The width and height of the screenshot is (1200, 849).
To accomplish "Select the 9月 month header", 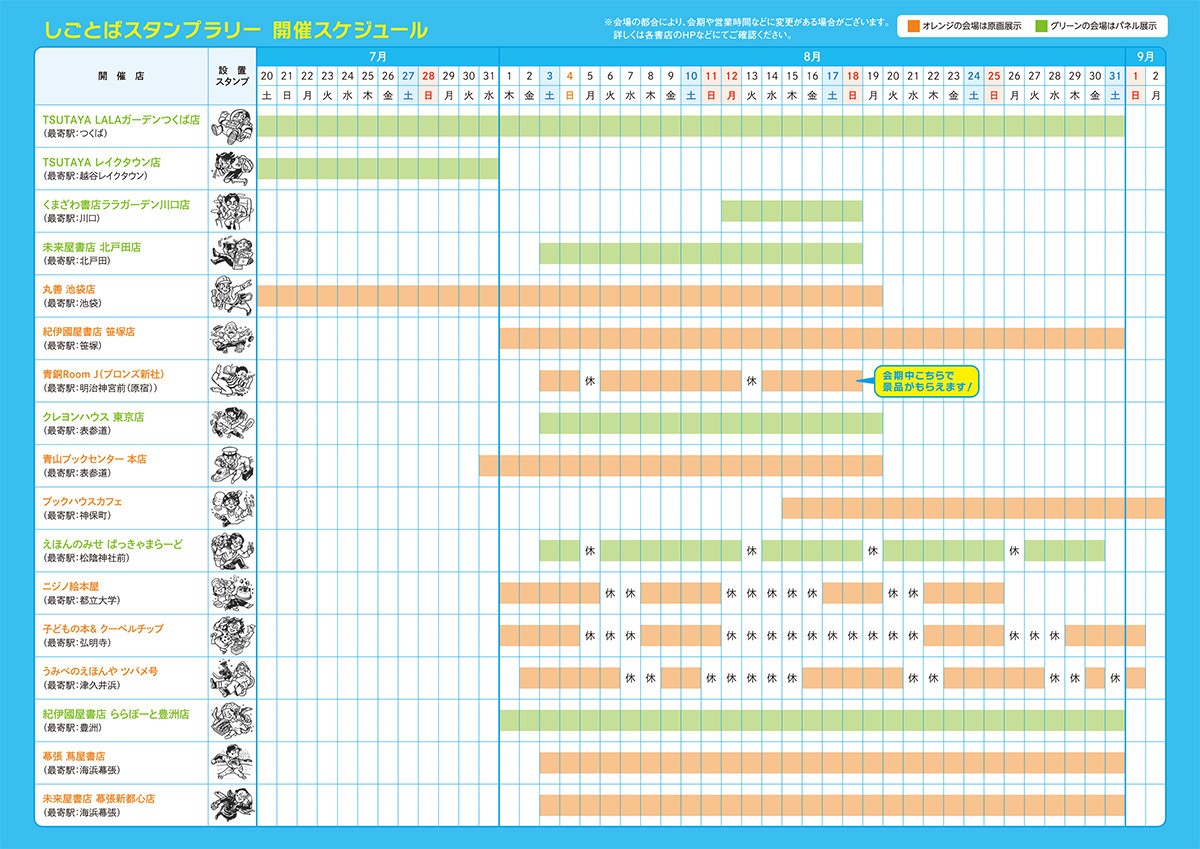I will coord(1146,56).
